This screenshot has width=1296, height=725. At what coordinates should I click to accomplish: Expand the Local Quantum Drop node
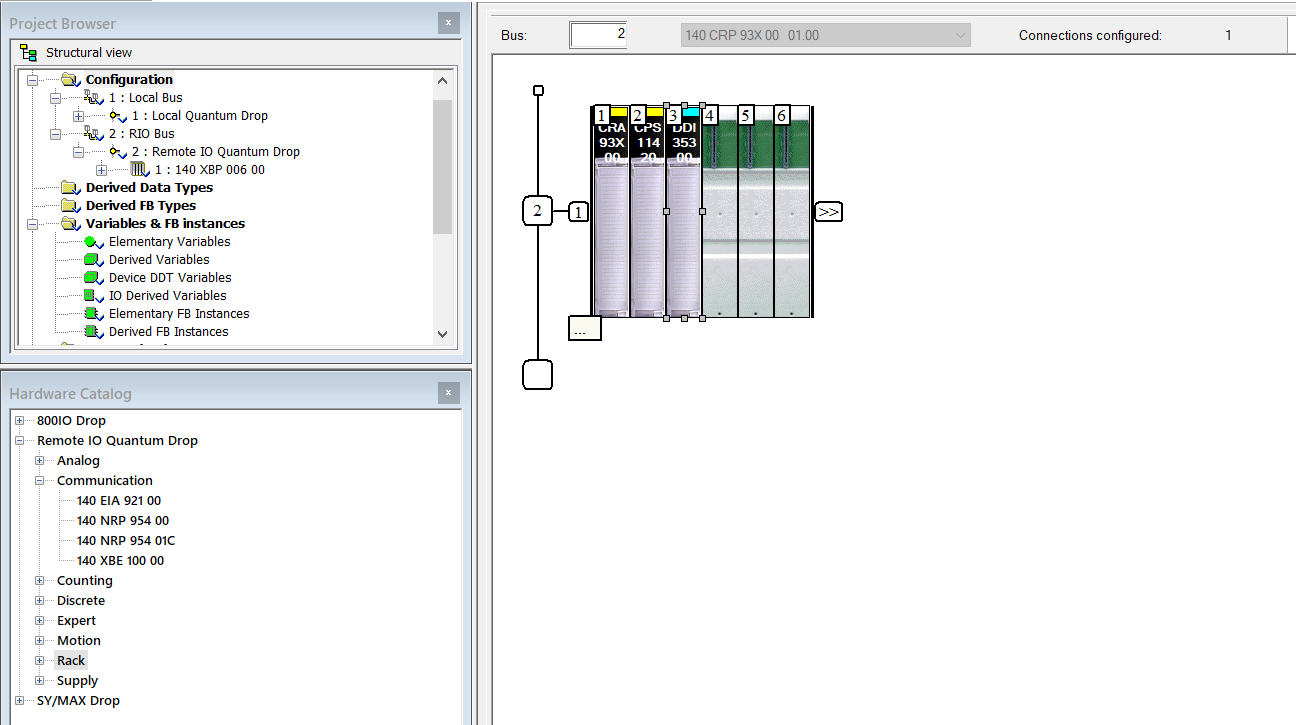tap(79, 116)
